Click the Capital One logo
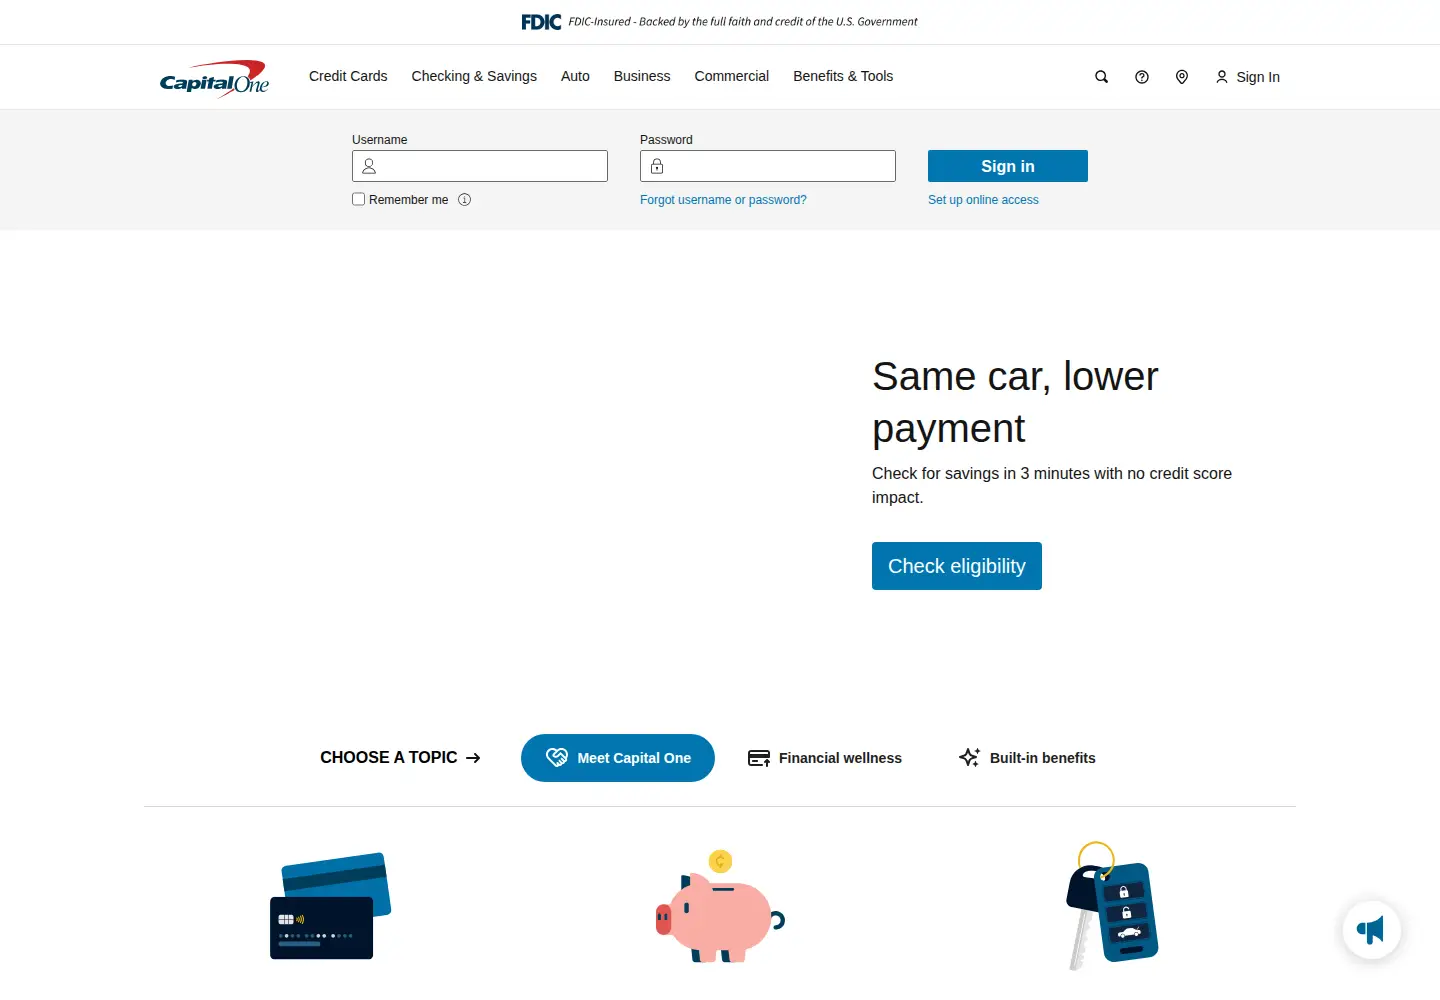The height and width of the screenshot is (1000, 1440). [214, 78]
